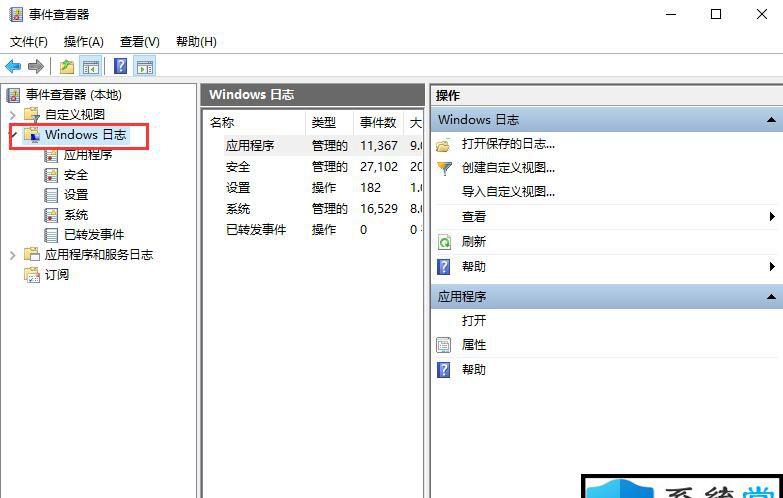The image size is (783, 498).
Task: Click 打开 under 应用程序 actions
Action: click(x=474, y=321)
